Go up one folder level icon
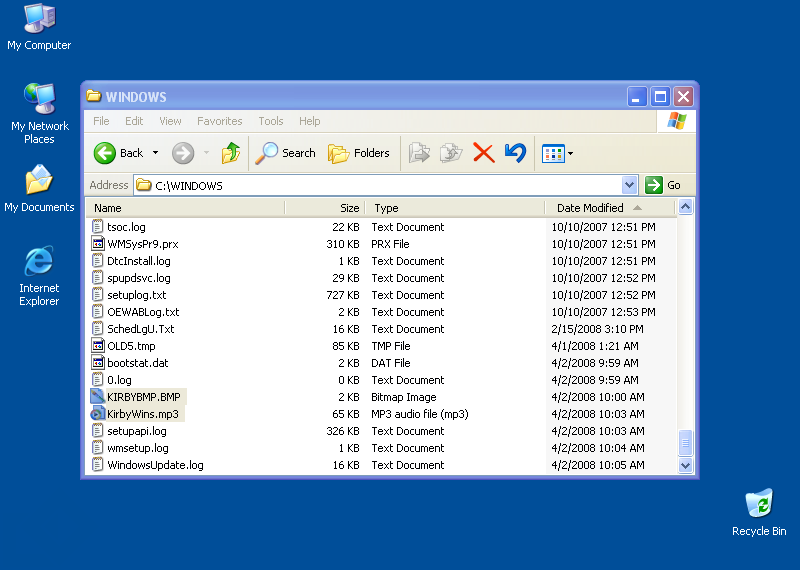This screenshot has height=570, width=800. [x=231, y=153]
